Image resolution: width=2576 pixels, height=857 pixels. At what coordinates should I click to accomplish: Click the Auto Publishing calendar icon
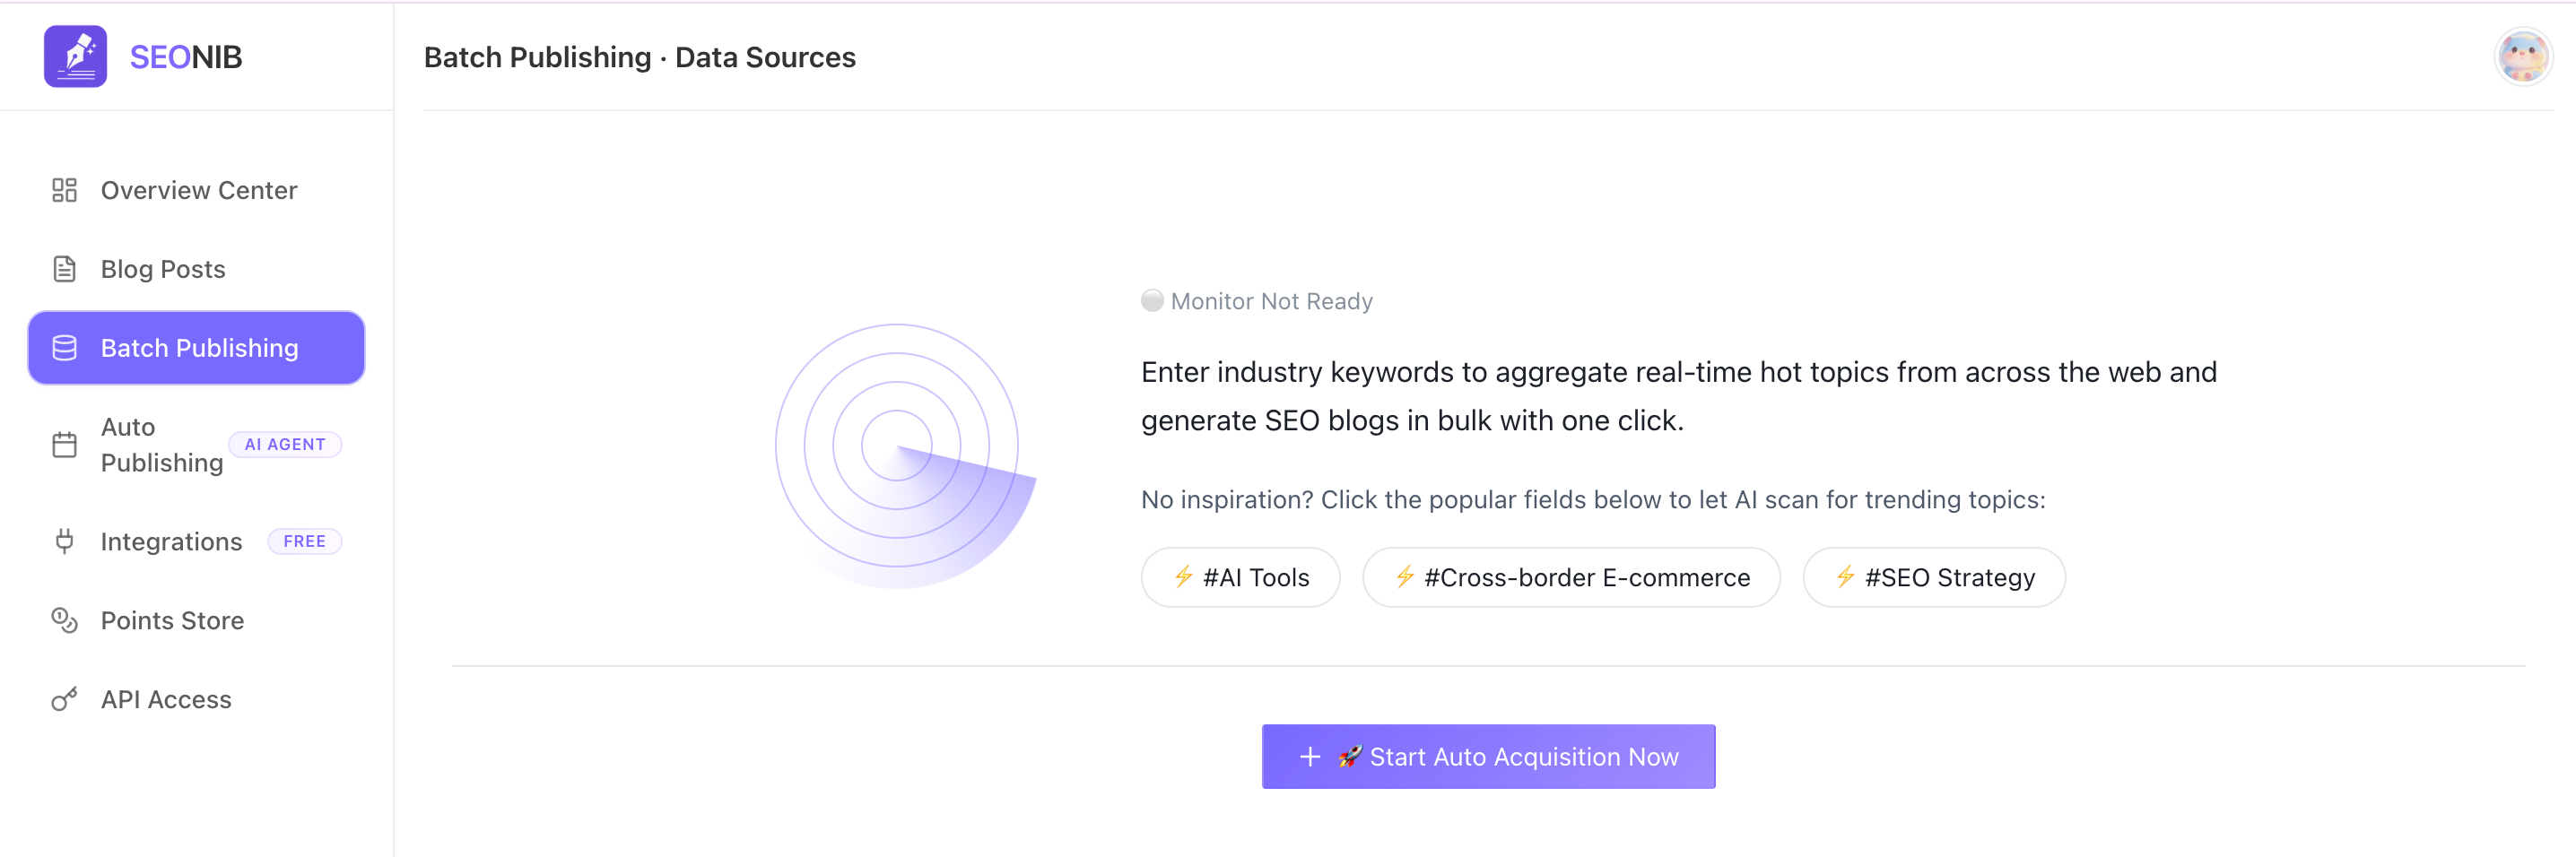coord(64,445)
